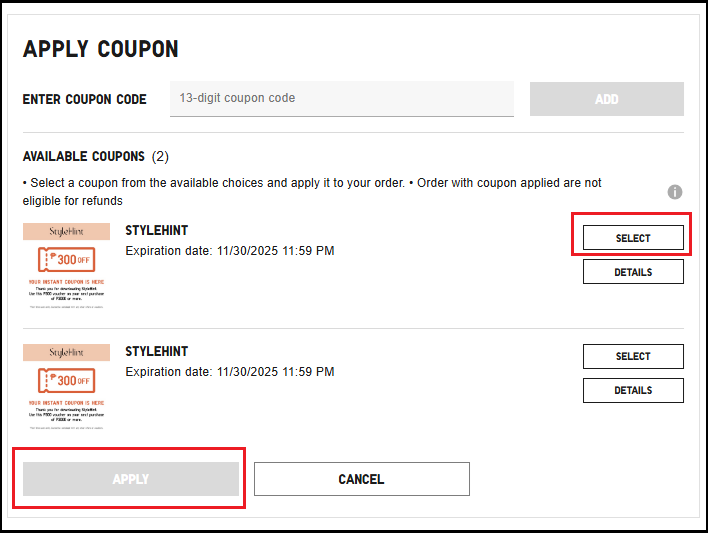708x533 pixels.
Task: Click the second coupon's expiration date text
Action: click(x=230, y=372)
